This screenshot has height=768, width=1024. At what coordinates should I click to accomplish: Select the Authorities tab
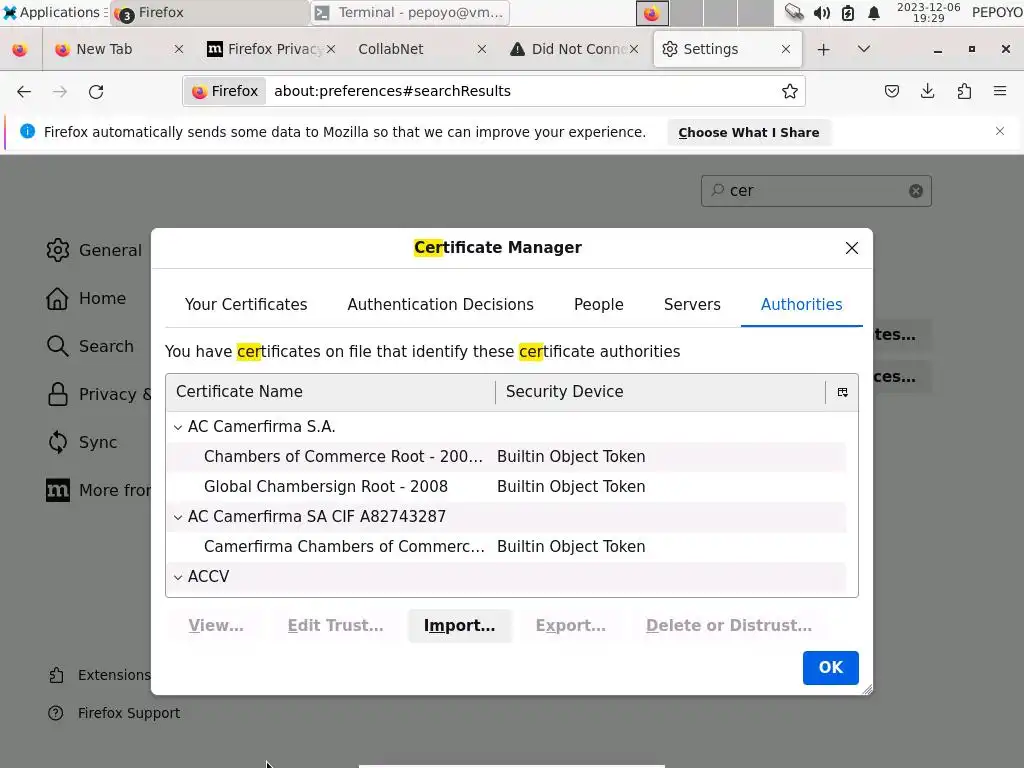coord(801,304)
